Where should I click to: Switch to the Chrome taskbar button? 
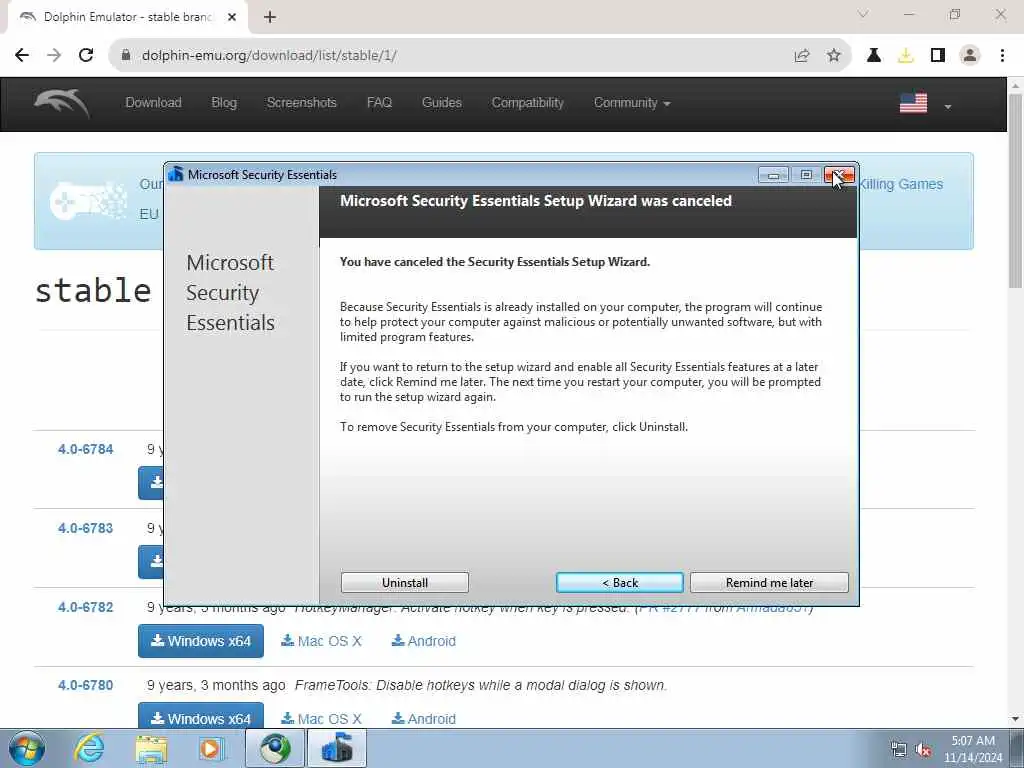pos(275,748)
